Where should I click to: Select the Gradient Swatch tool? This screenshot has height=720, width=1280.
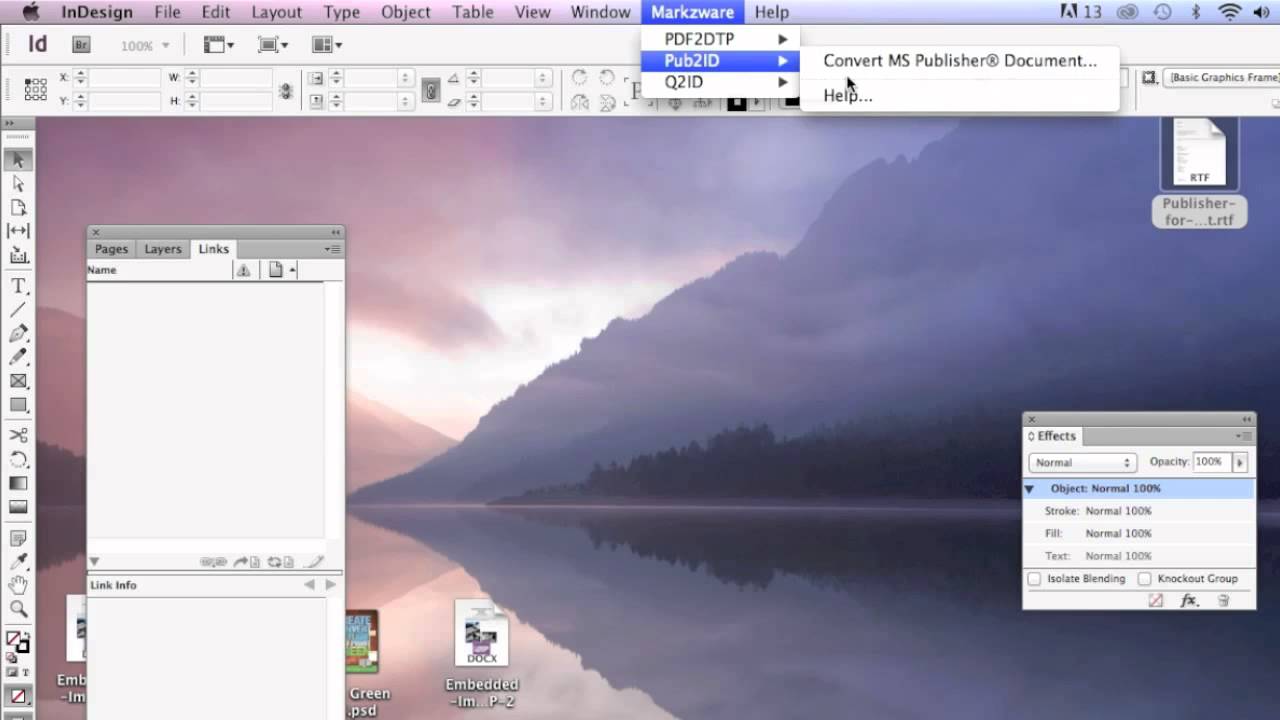[x=18, y=484]
